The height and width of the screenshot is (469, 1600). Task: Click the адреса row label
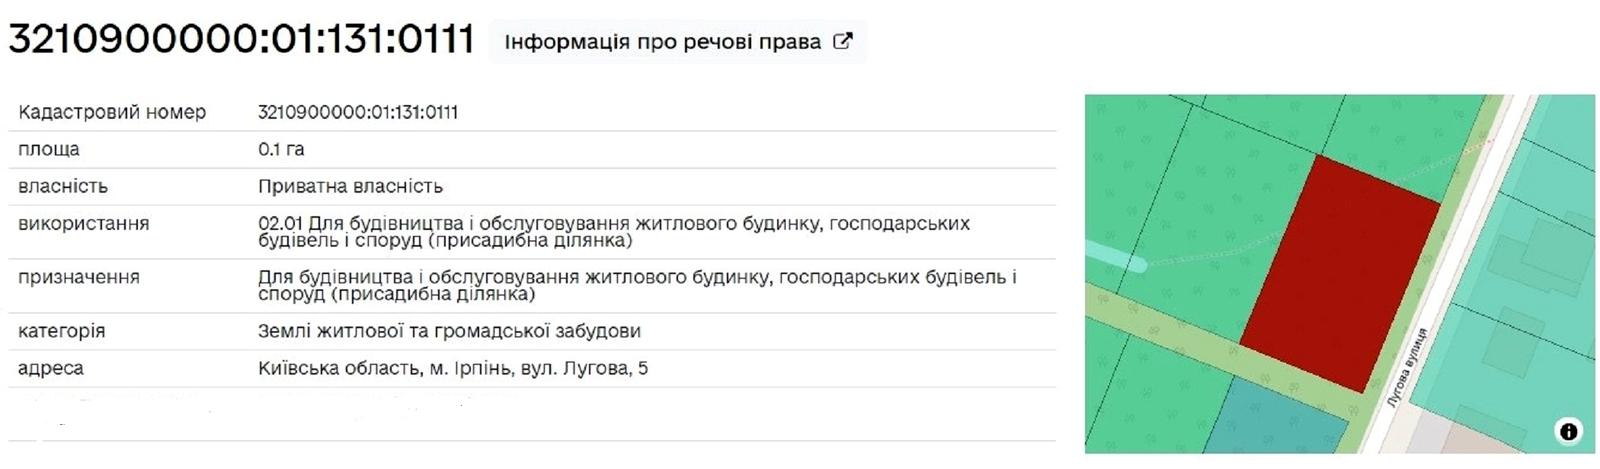click(51, 368)
